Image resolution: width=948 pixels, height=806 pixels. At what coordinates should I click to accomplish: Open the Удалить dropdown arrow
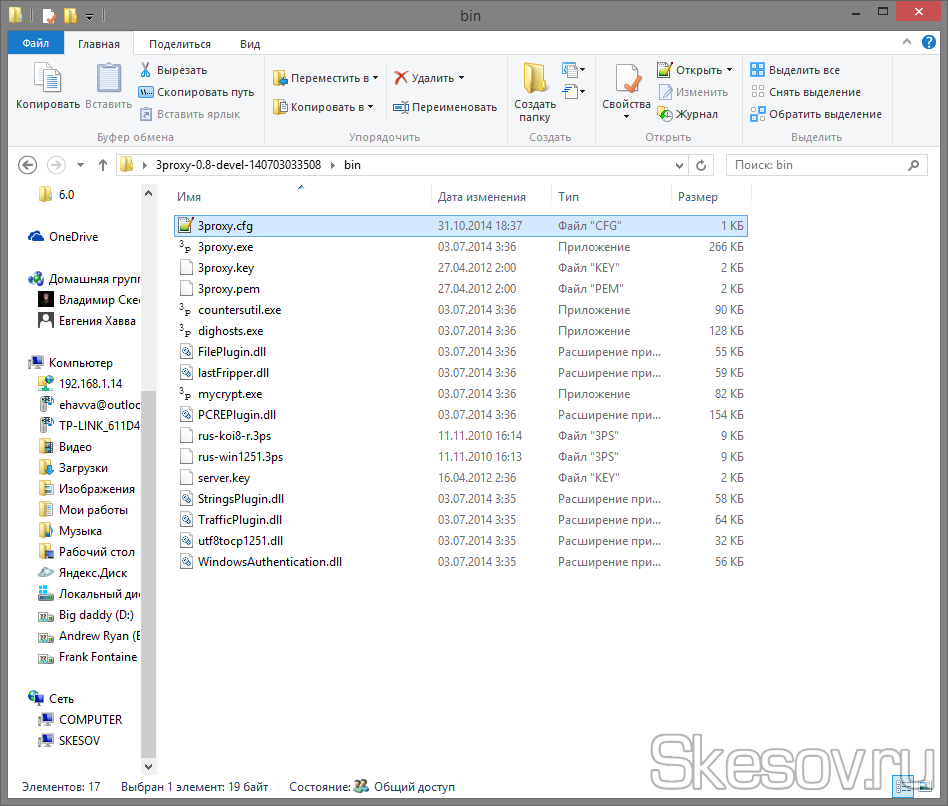click(461, 78)
